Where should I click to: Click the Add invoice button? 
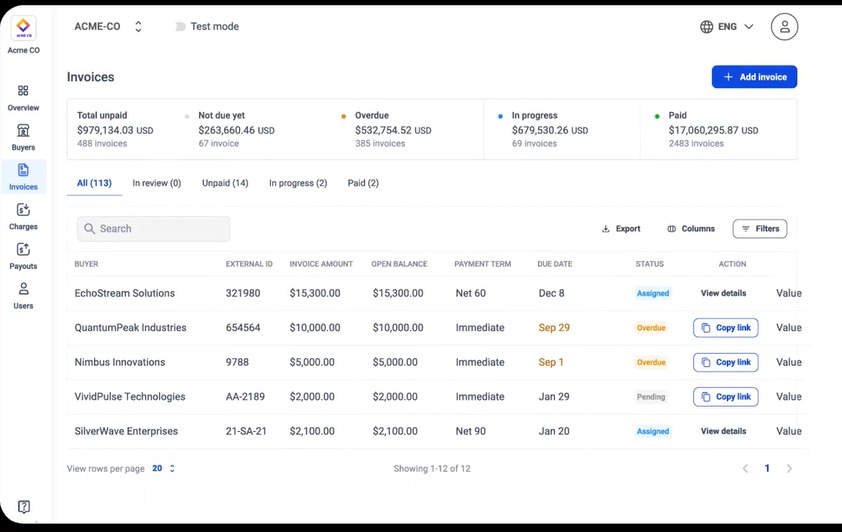click(x=754, y=77)
